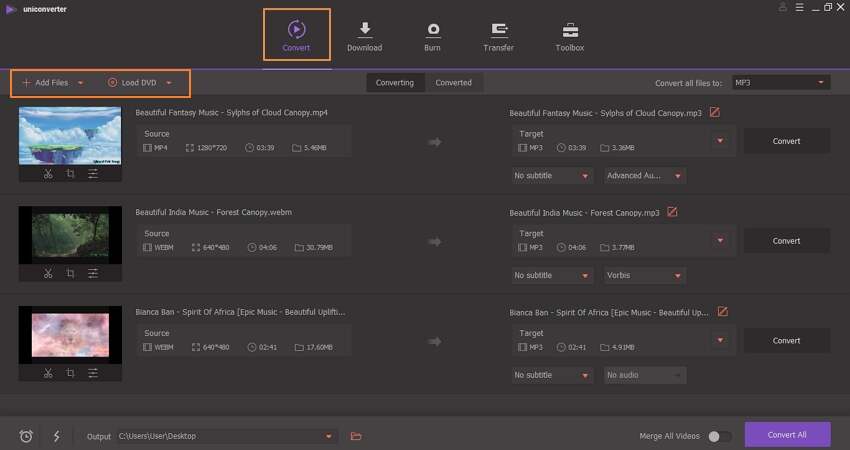Click Convert button for Bianca Ban file
The width and height of the screenshot is (850, 450).
point(786,341)
